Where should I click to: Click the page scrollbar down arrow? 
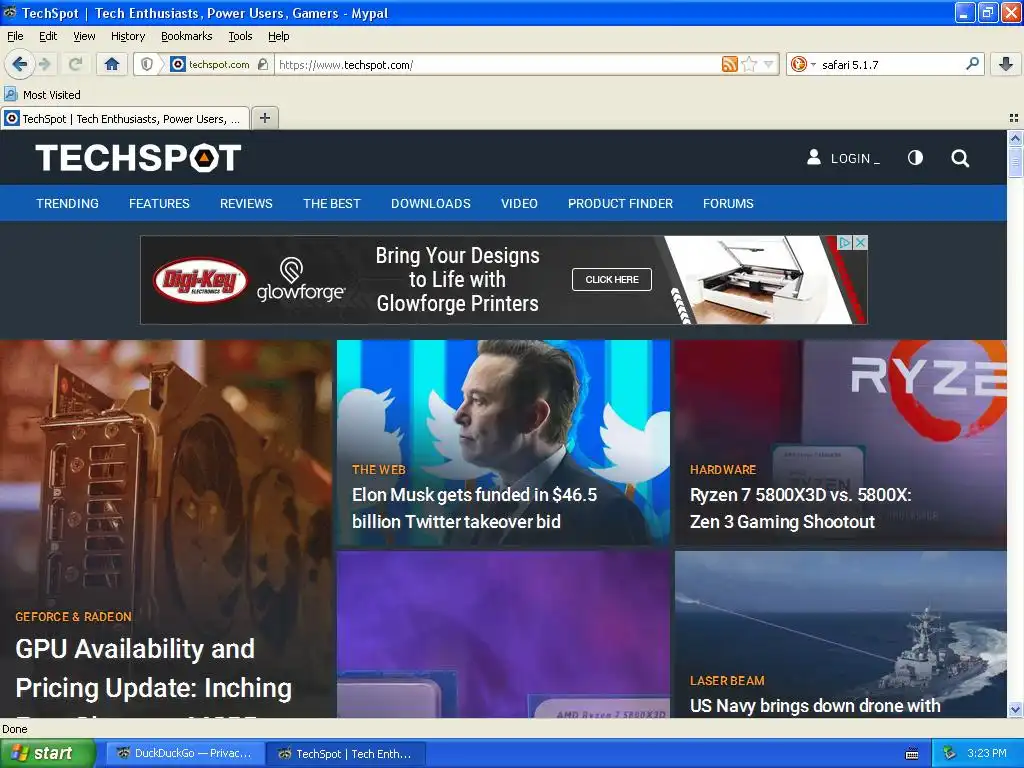click(1015, 709)
